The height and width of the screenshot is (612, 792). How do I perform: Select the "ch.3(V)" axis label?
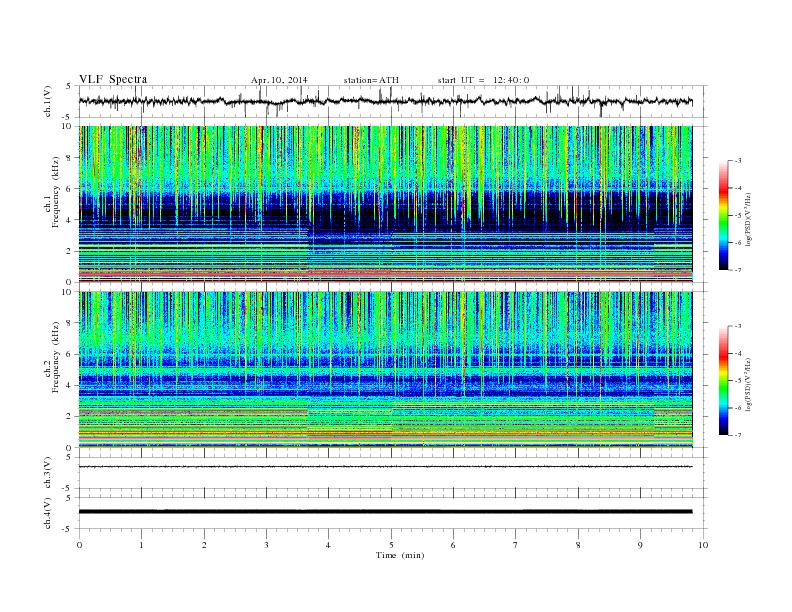pyautogui.click(x=48, y=473)
